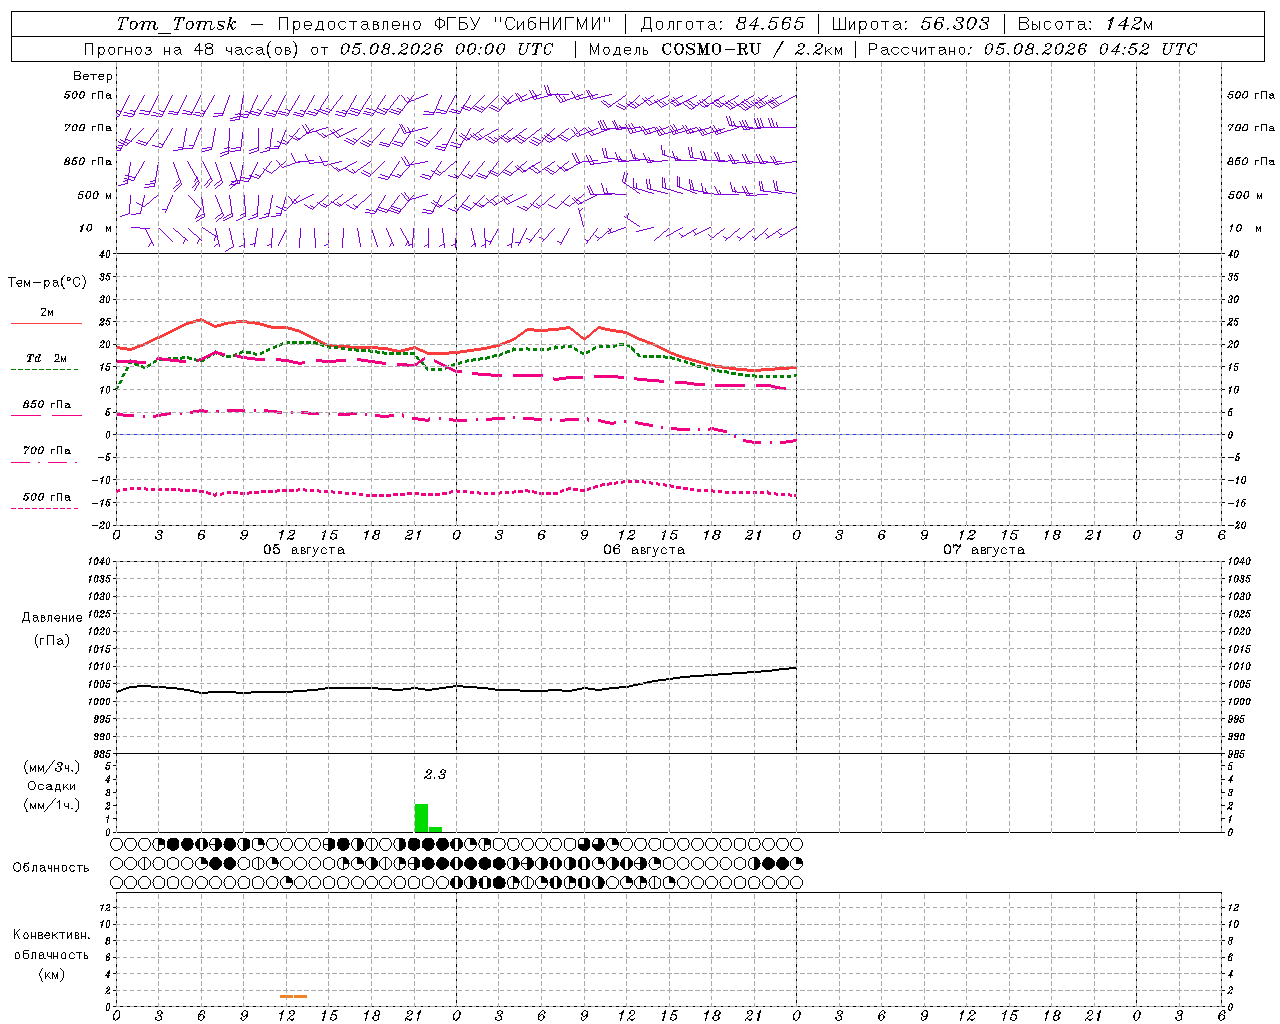Click the 500 гПа wind level label
Image resolution: width=1280 pixels, height=1024 pixels.
(88, 96)
